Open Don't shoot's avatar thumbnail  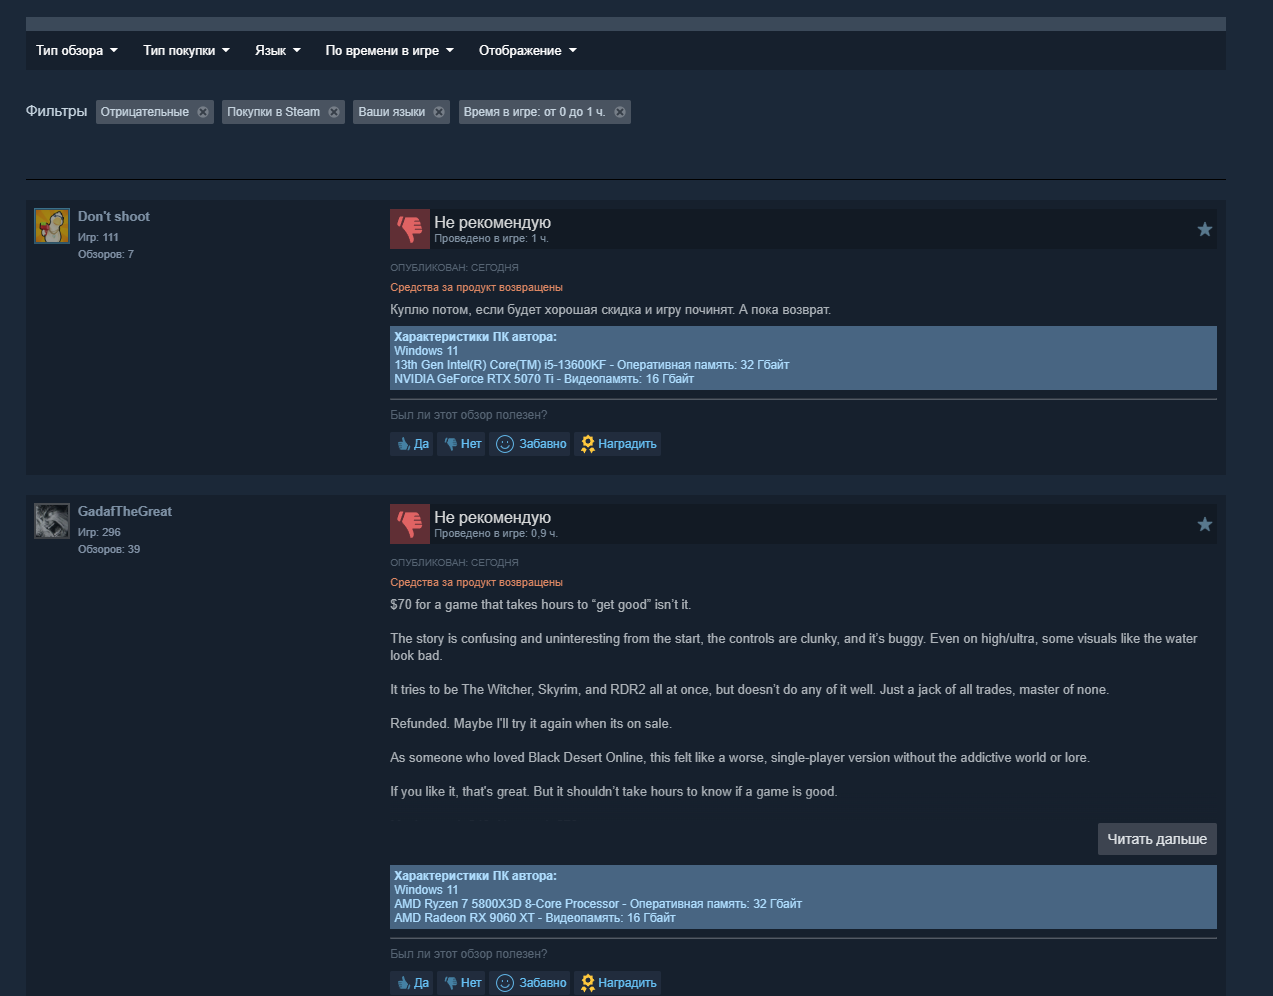(x=52, y=226)
